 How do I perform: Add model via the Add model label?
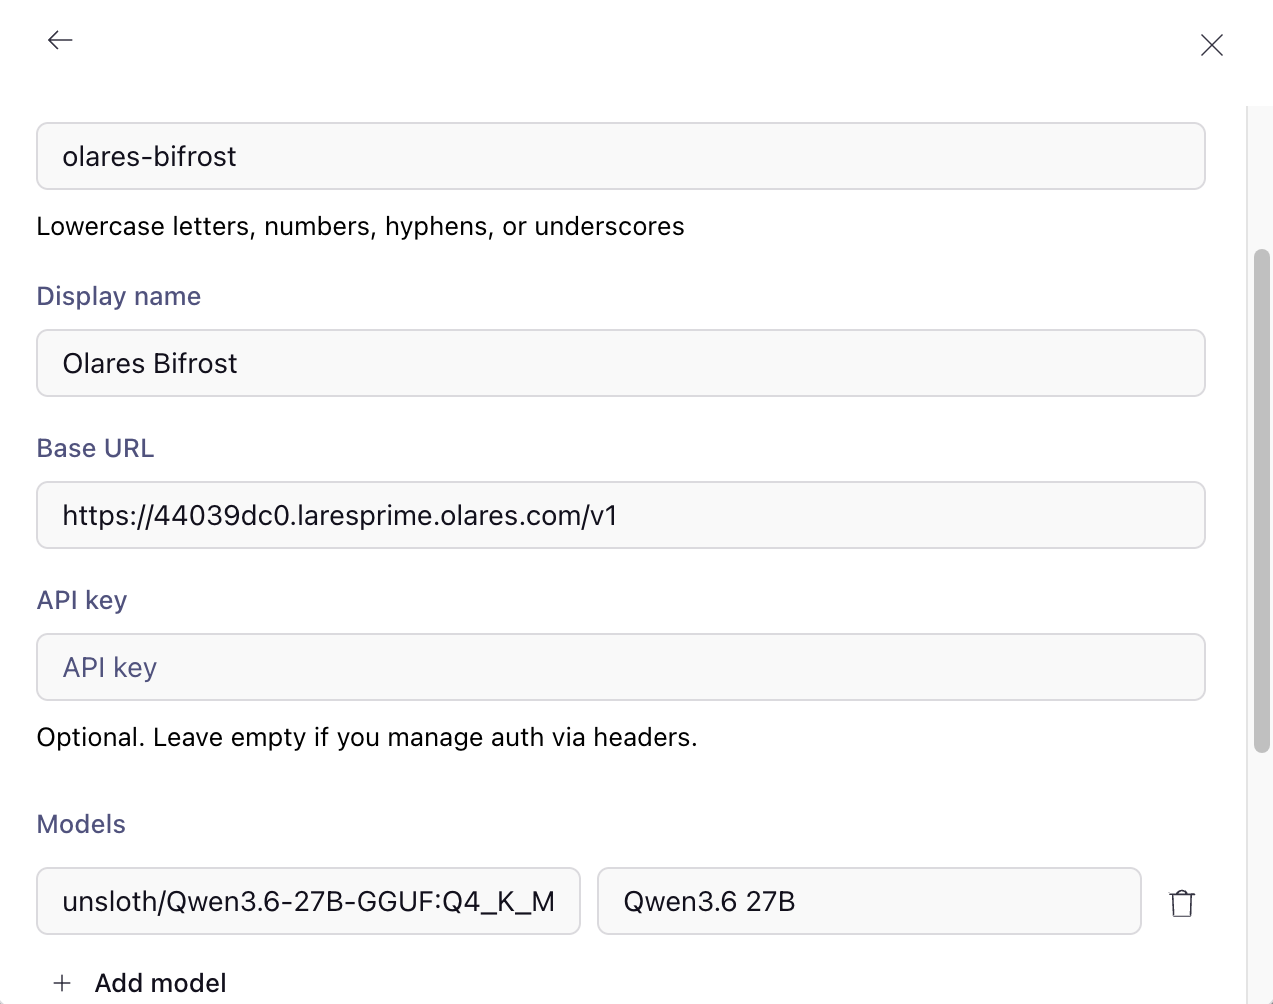click(160, 983)
